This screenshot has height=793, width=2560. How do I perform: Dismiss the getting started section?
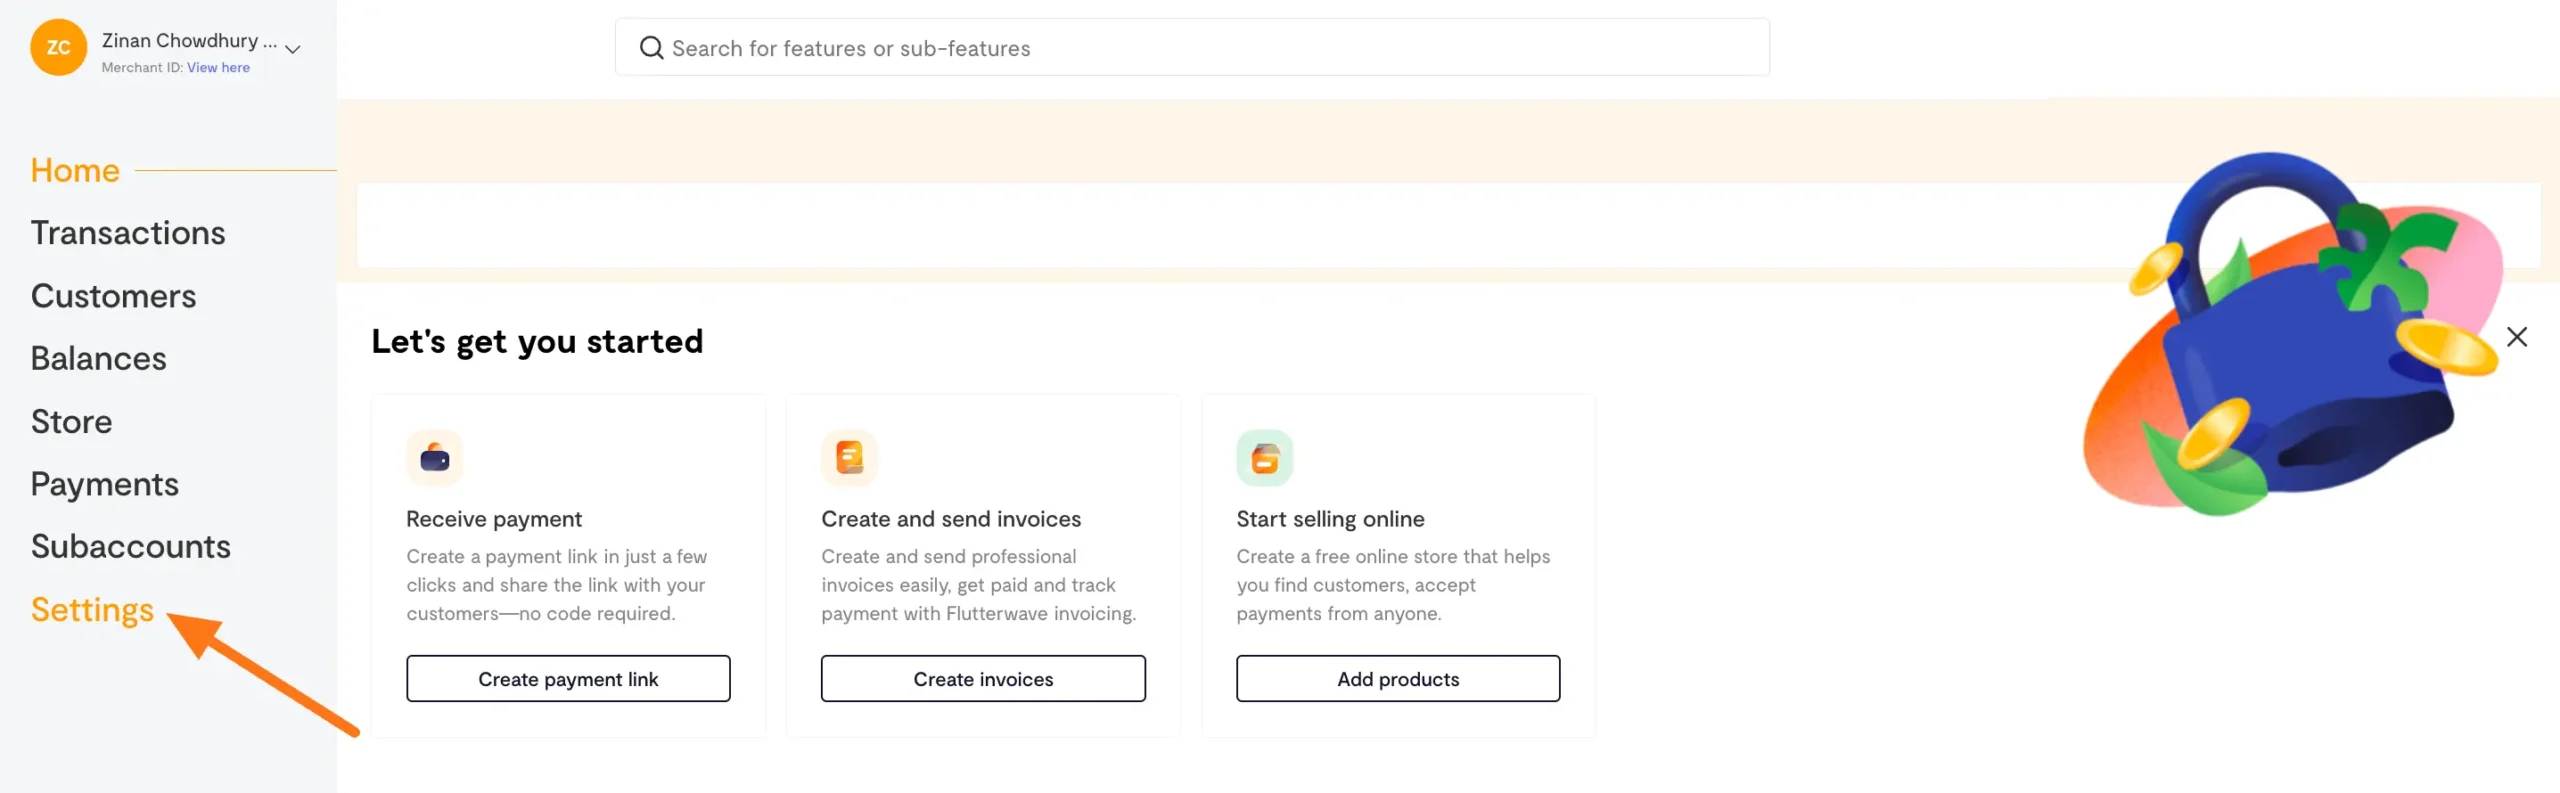coord(2517,337)
